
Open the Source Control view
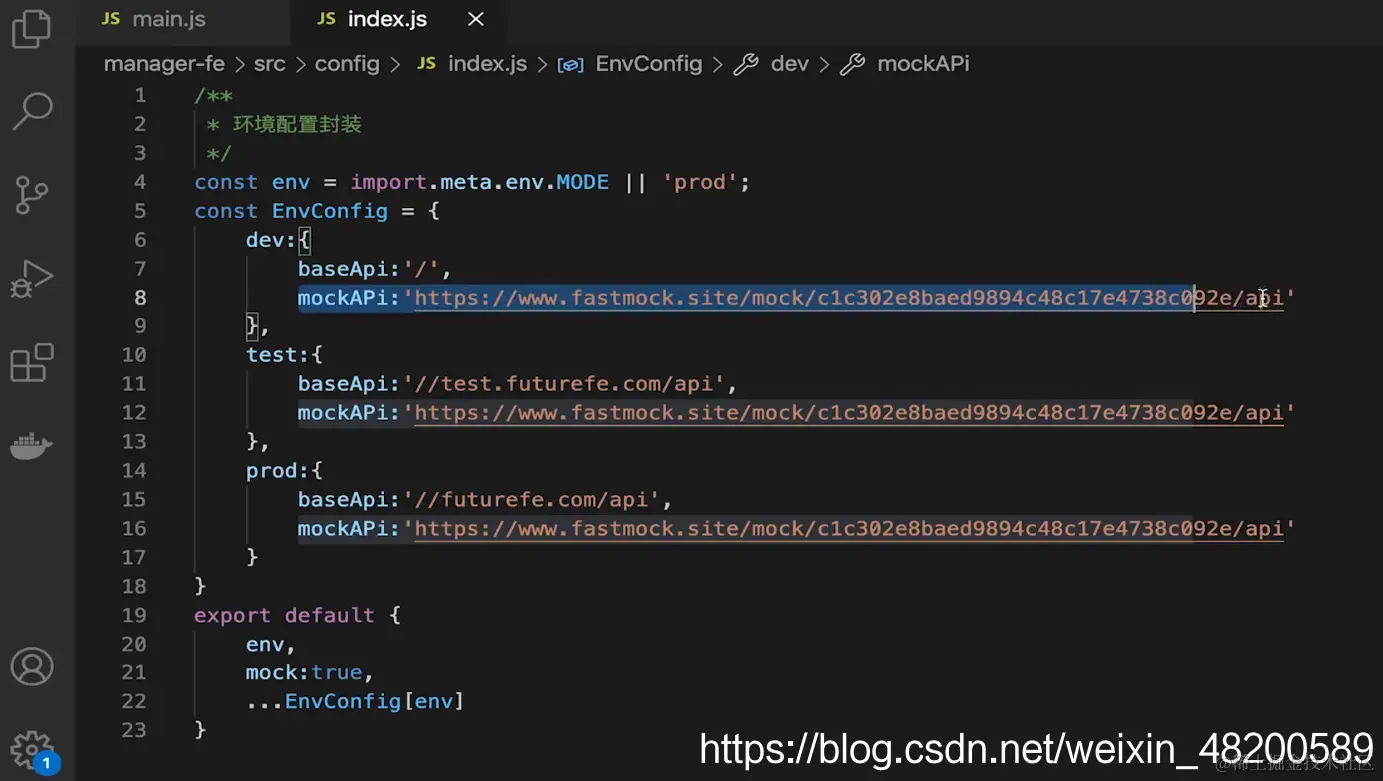(x=32, y=194)
